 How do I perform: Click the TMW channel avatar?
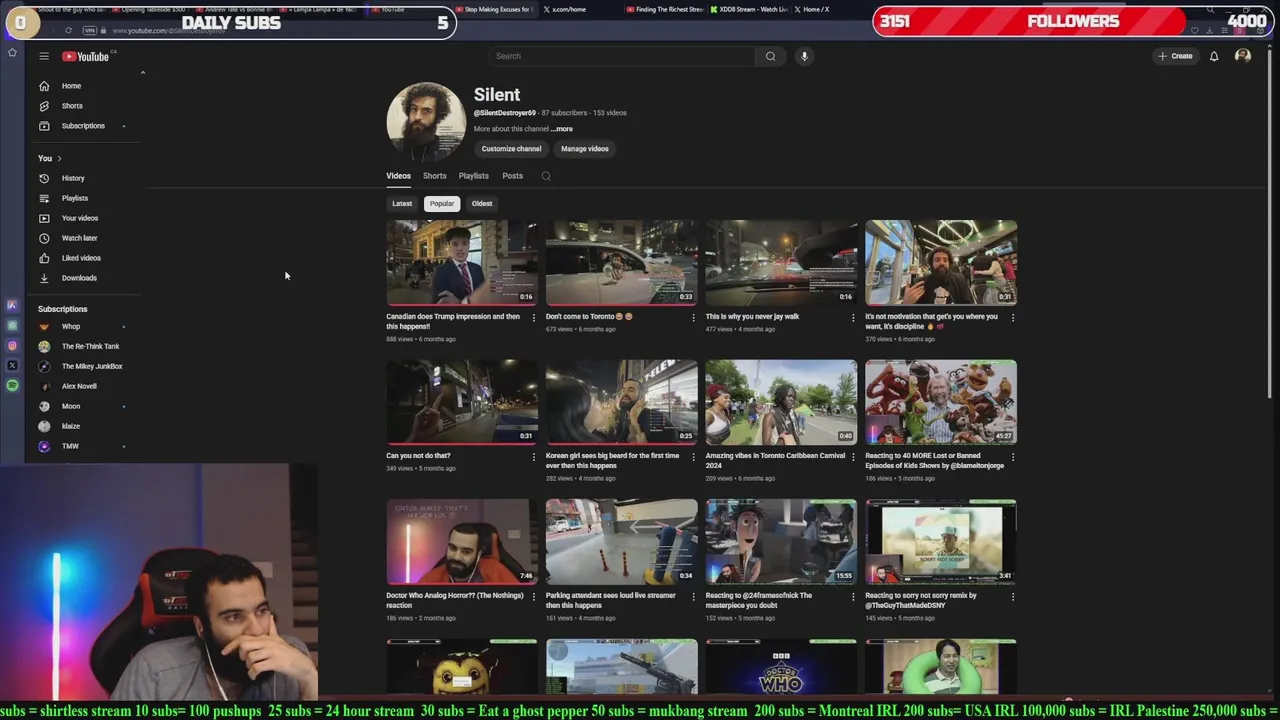tap(44, 446)
